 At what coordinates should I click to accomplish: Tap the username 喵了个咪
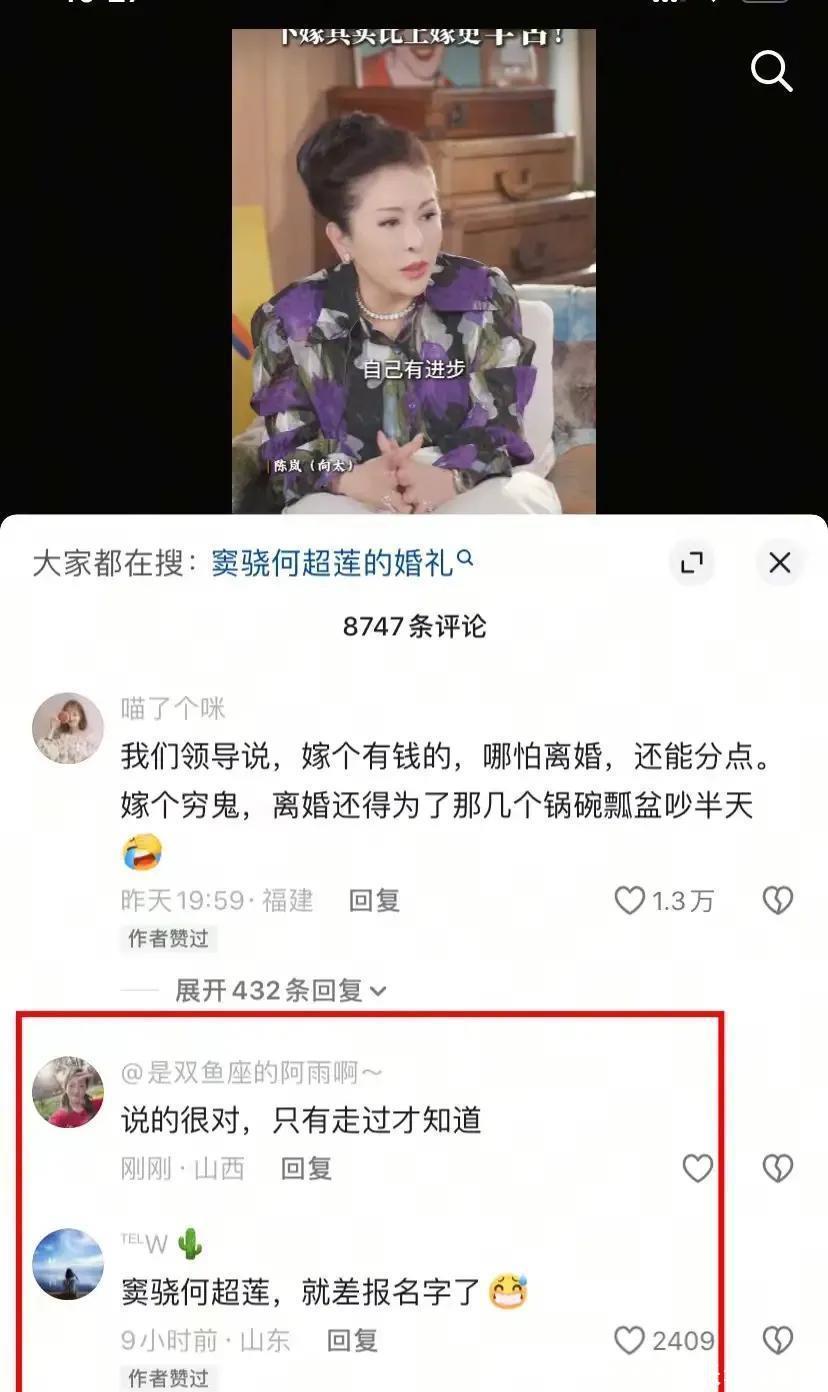[173, 709]
